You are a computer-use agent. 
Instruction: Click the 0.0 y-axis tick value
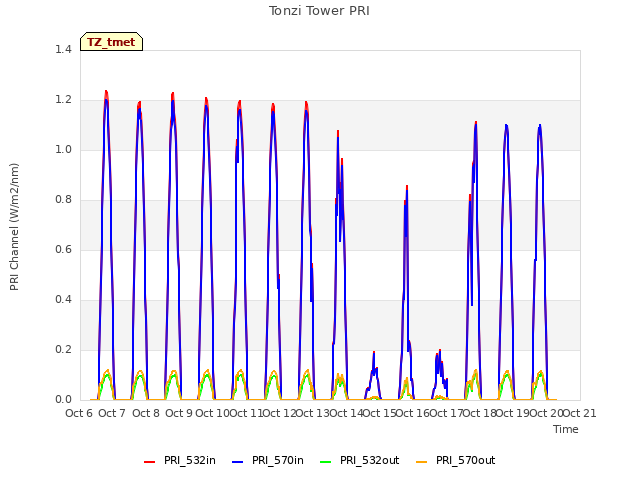pyautogui.click(x=63, y=400)
